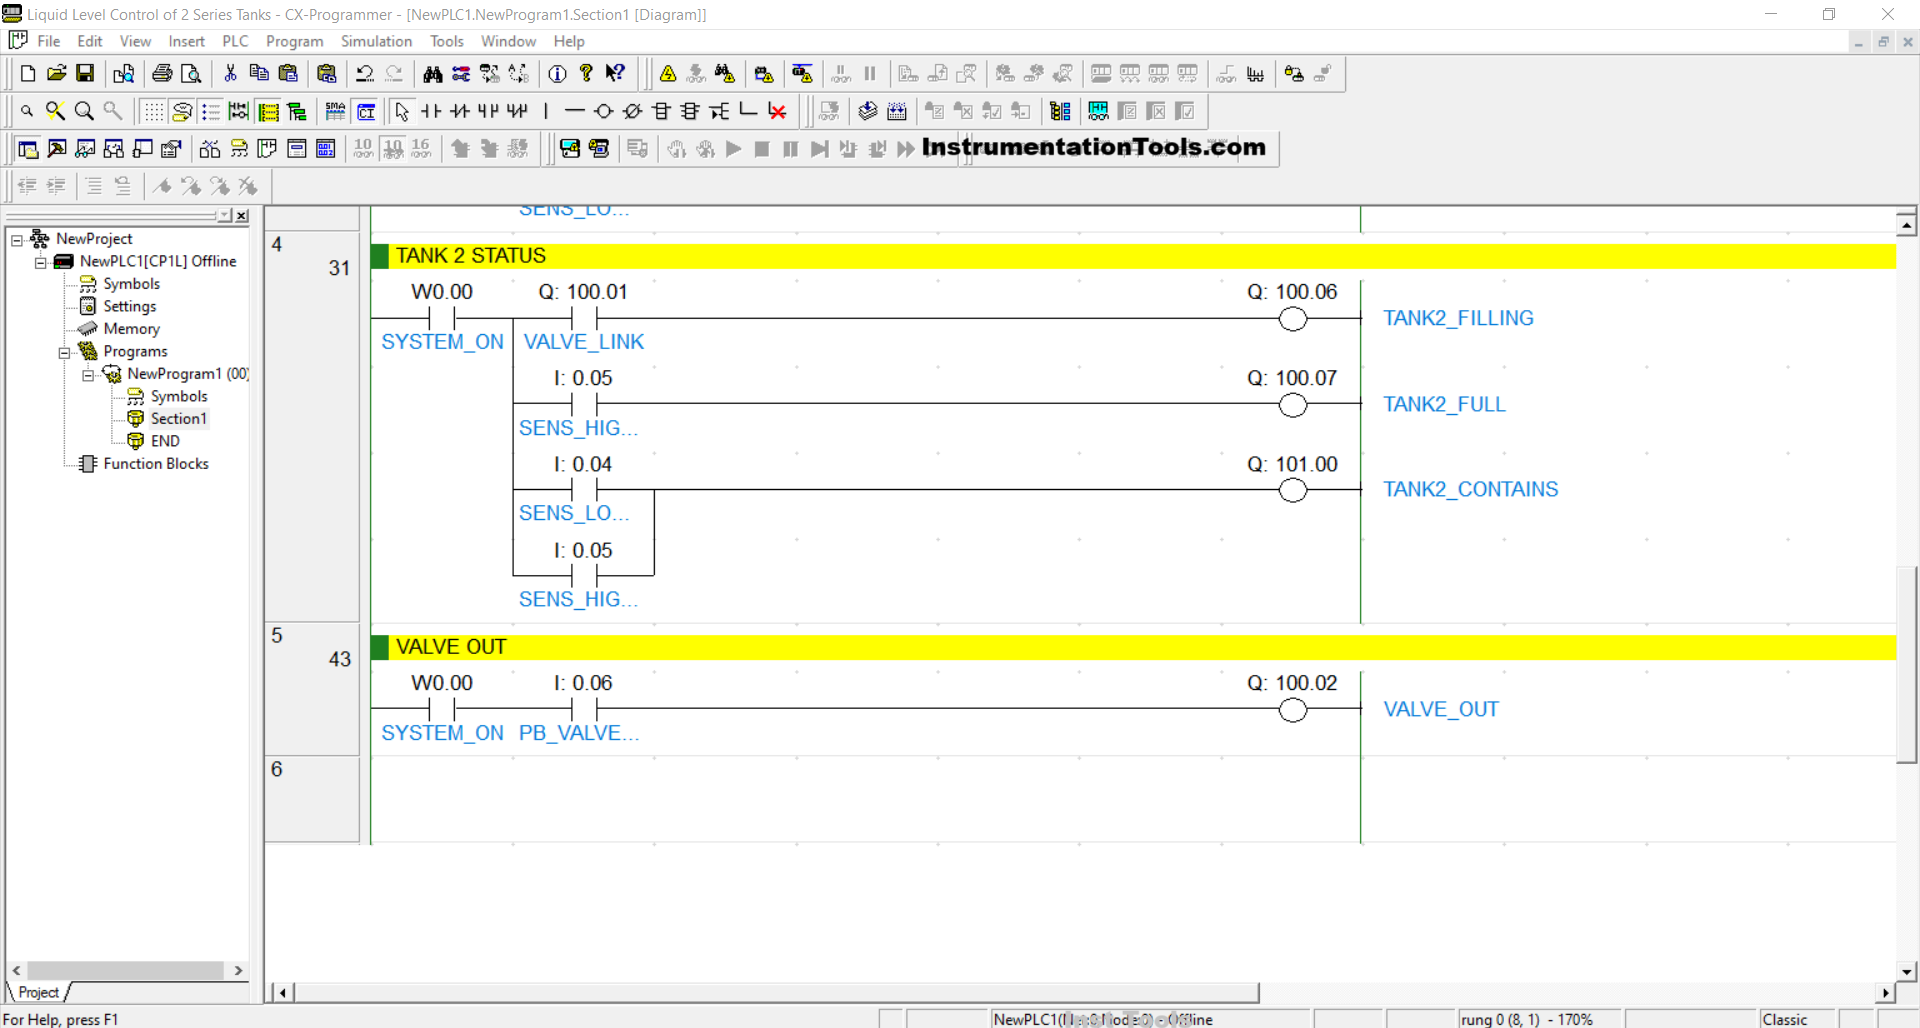Collapse the NewProject tree node

17,239
